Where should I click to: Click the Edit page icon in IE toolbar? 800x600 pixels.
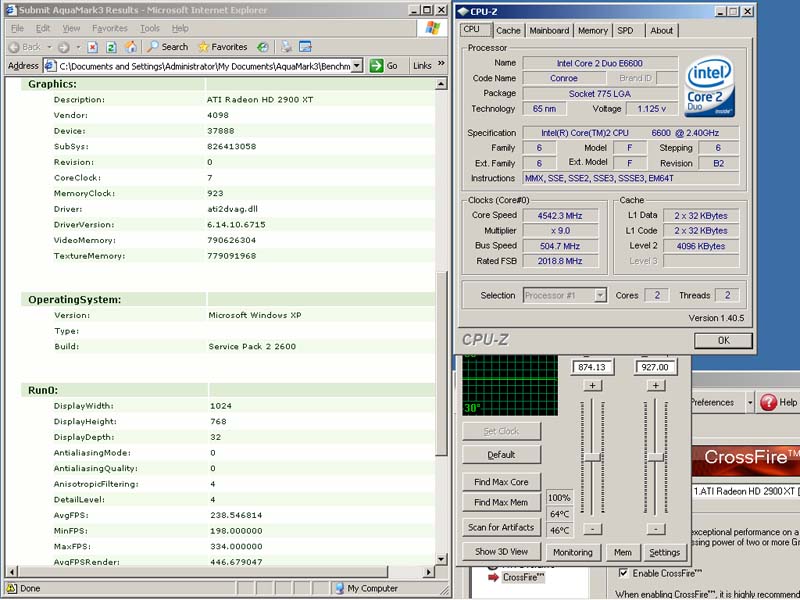pos(305,47)
